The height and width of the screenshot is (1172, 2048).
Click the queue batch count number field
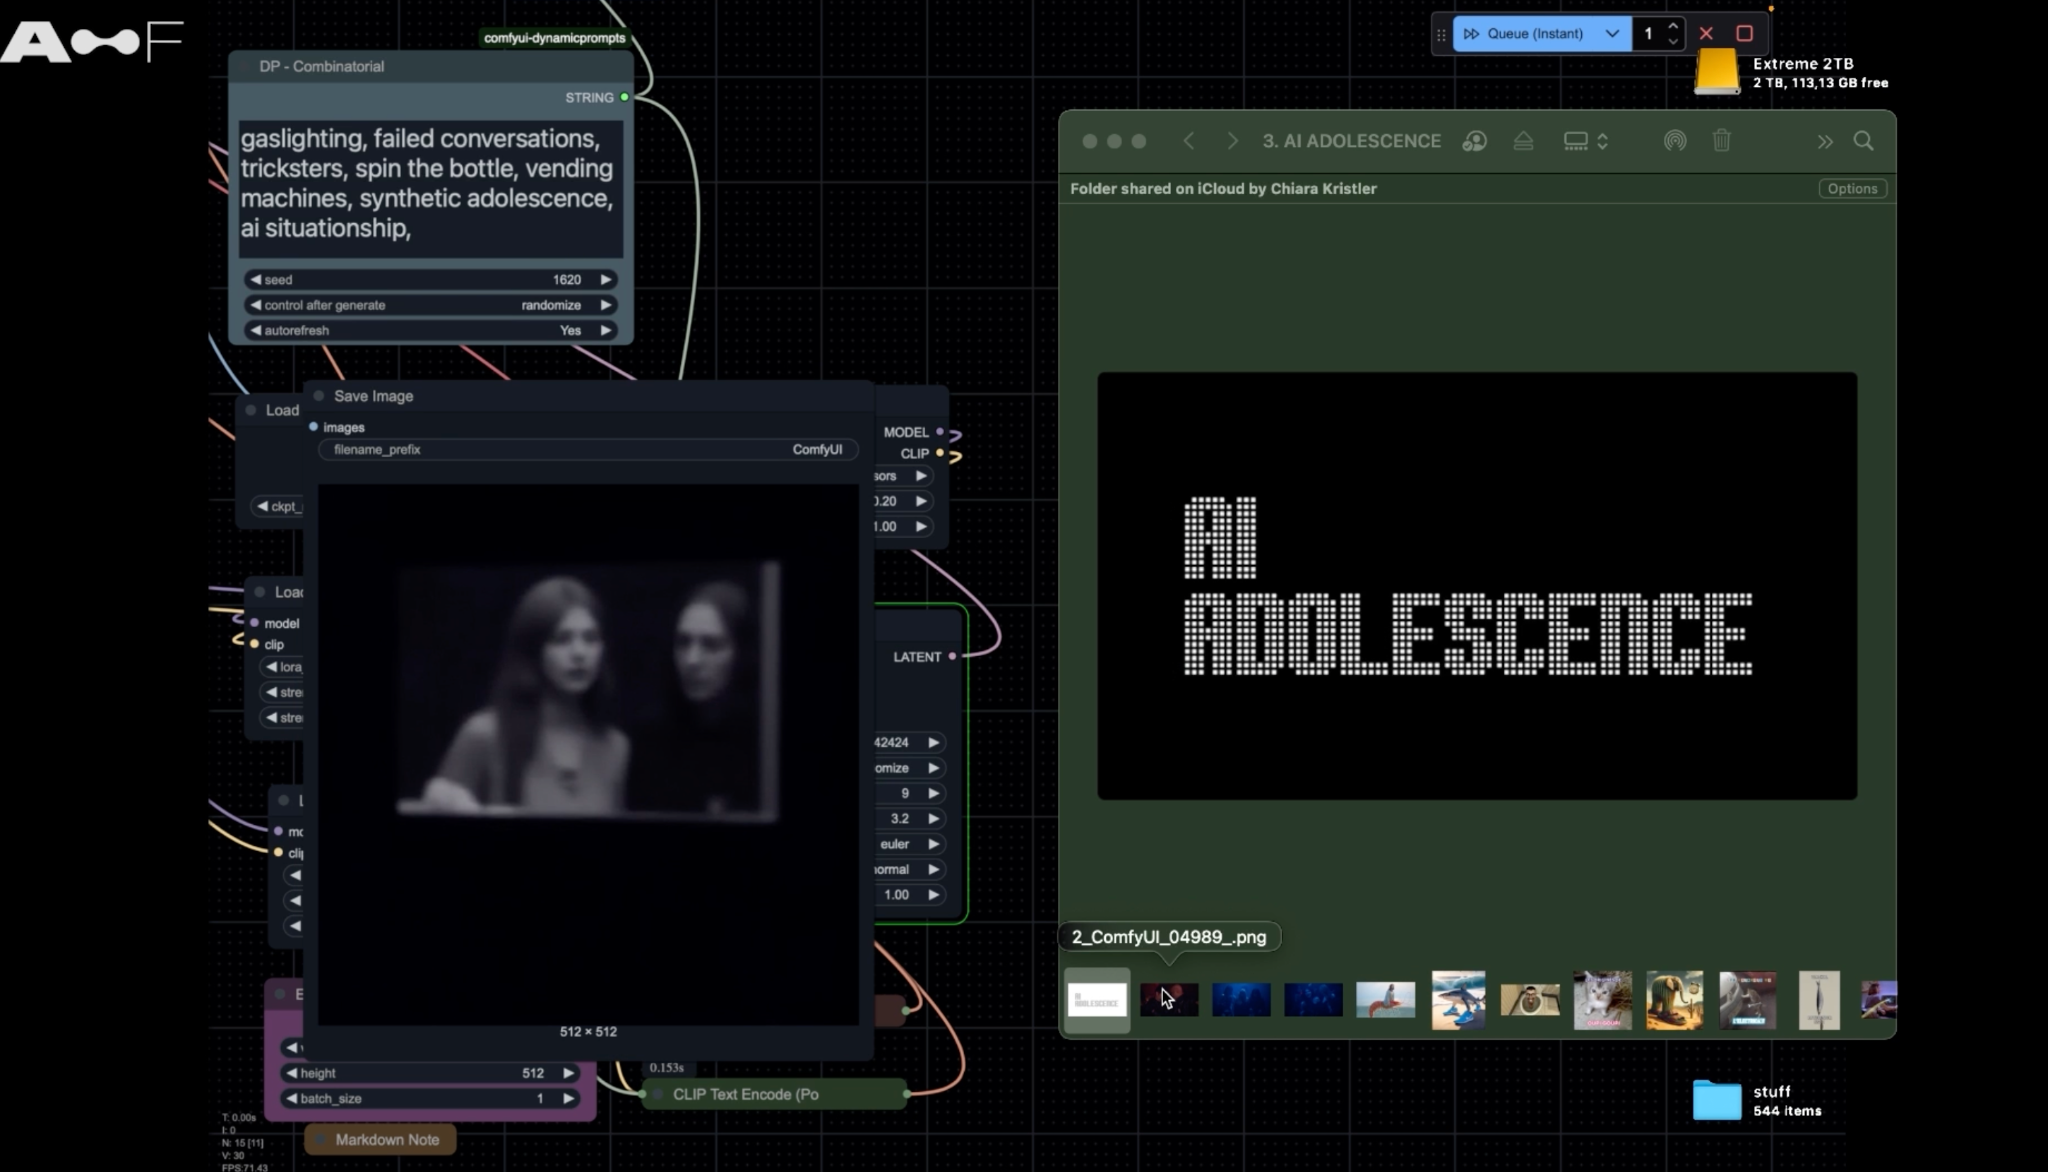(1648, 34)
